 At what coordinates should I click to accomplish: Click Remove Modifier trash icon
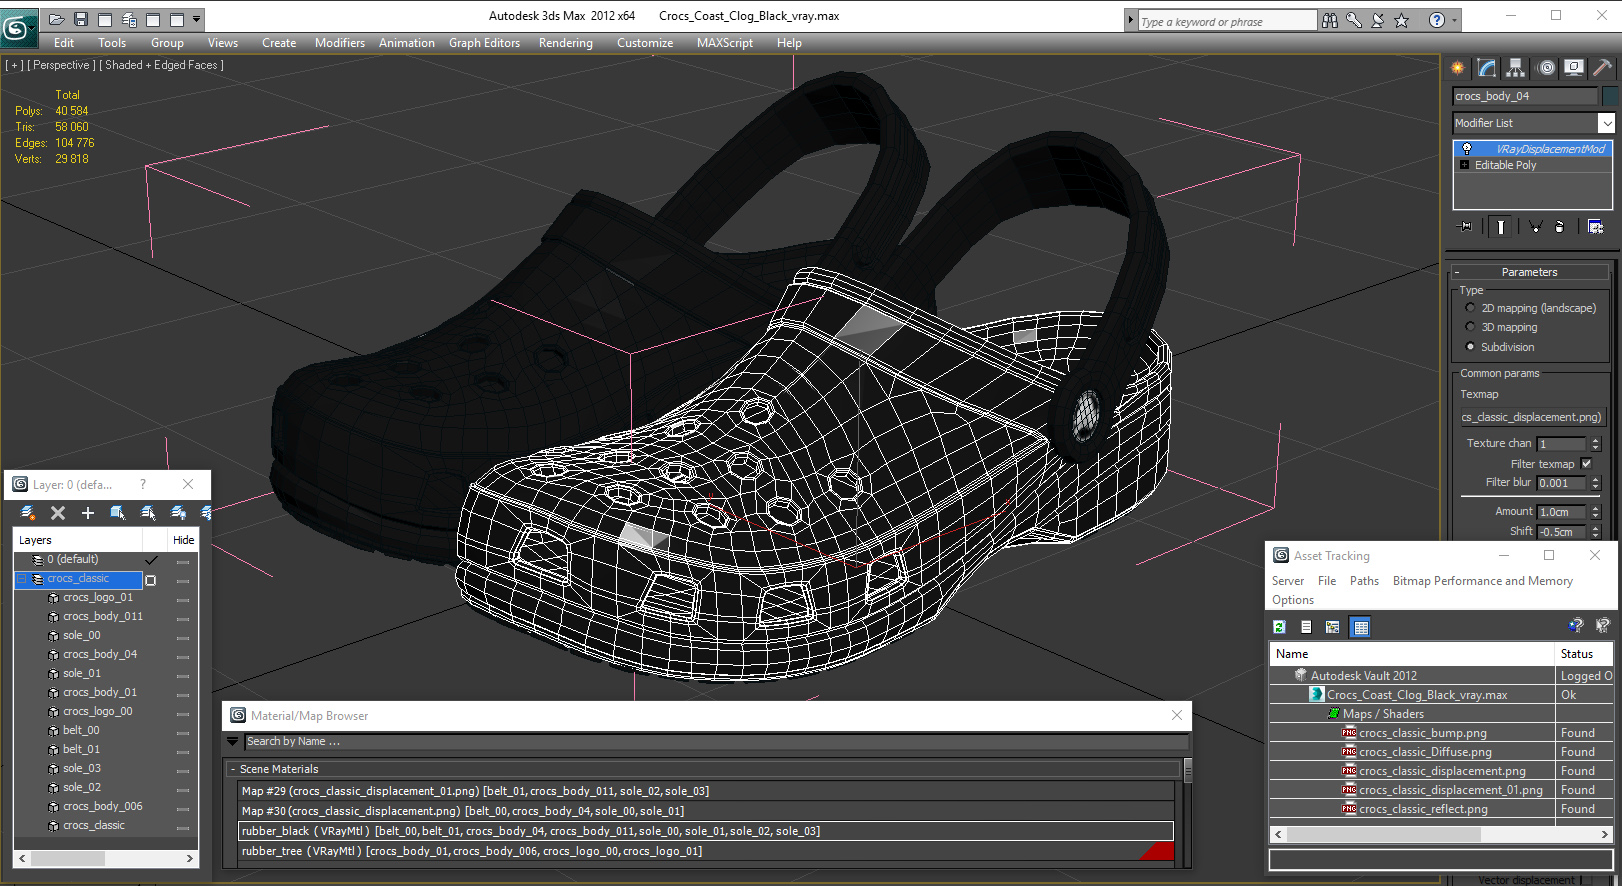(x=1559, y=227)
